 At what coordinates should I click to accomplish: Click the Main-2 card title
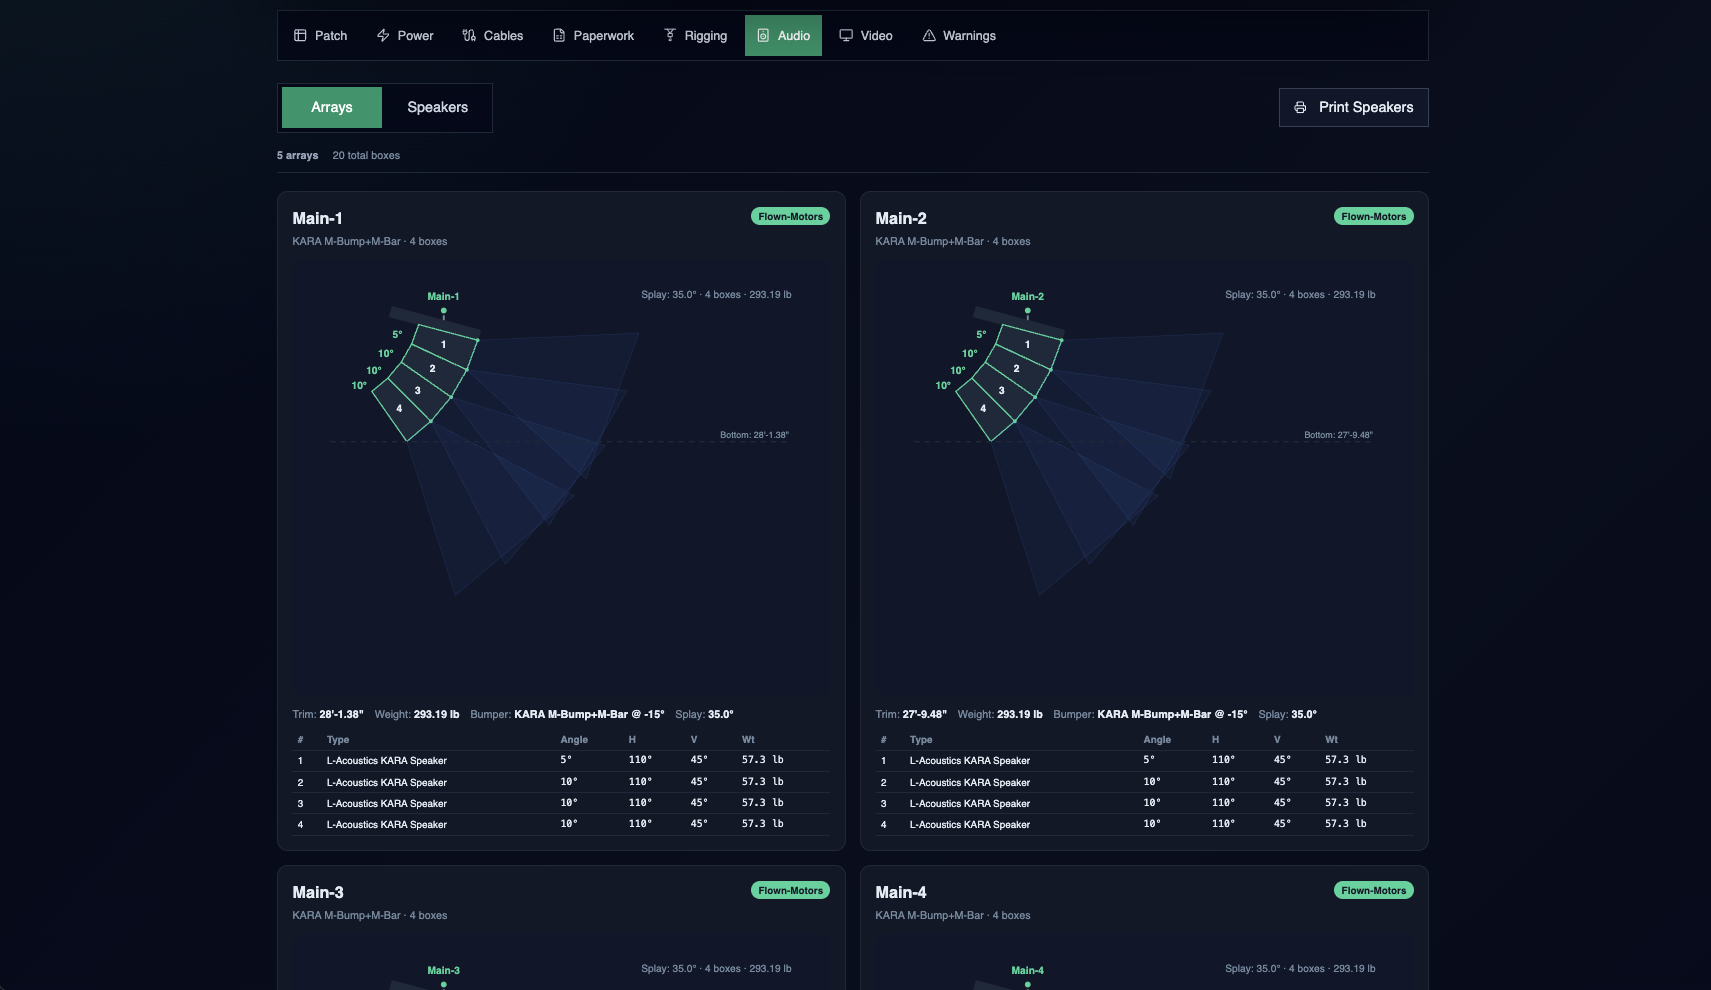901,218
